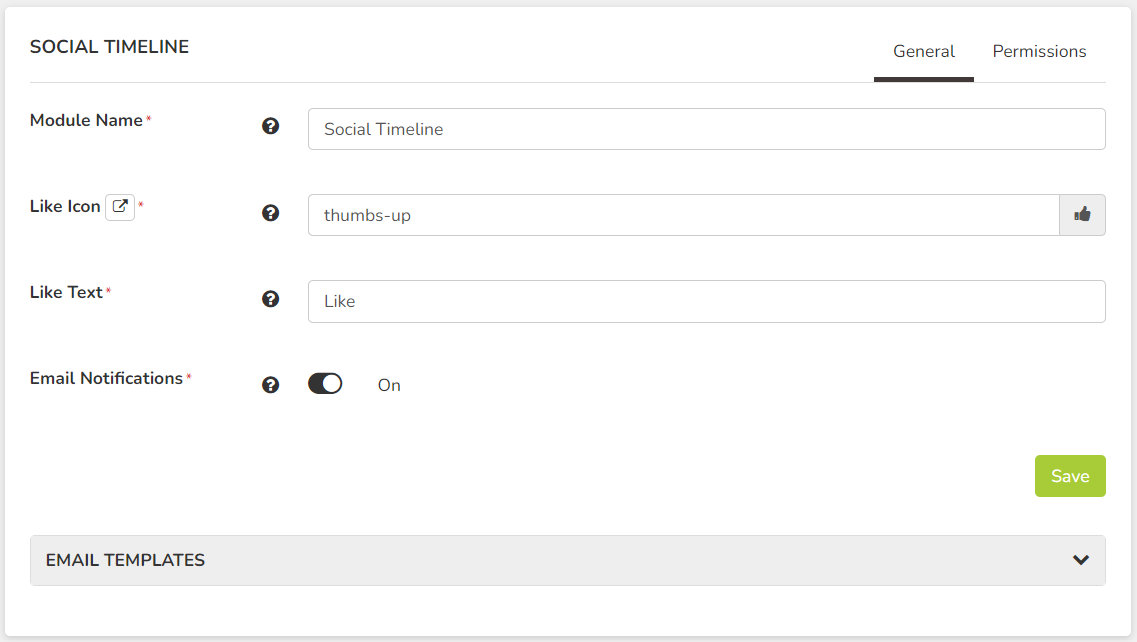
Task: Open the Permissions tab
Action: (x=1039, y=52)
